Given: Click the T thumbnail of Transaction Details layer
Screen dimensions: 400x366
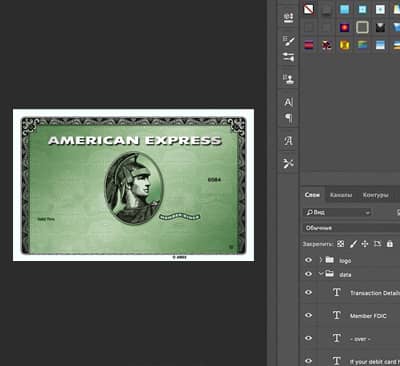Looking at the screenshot, I should coord(337,292).
